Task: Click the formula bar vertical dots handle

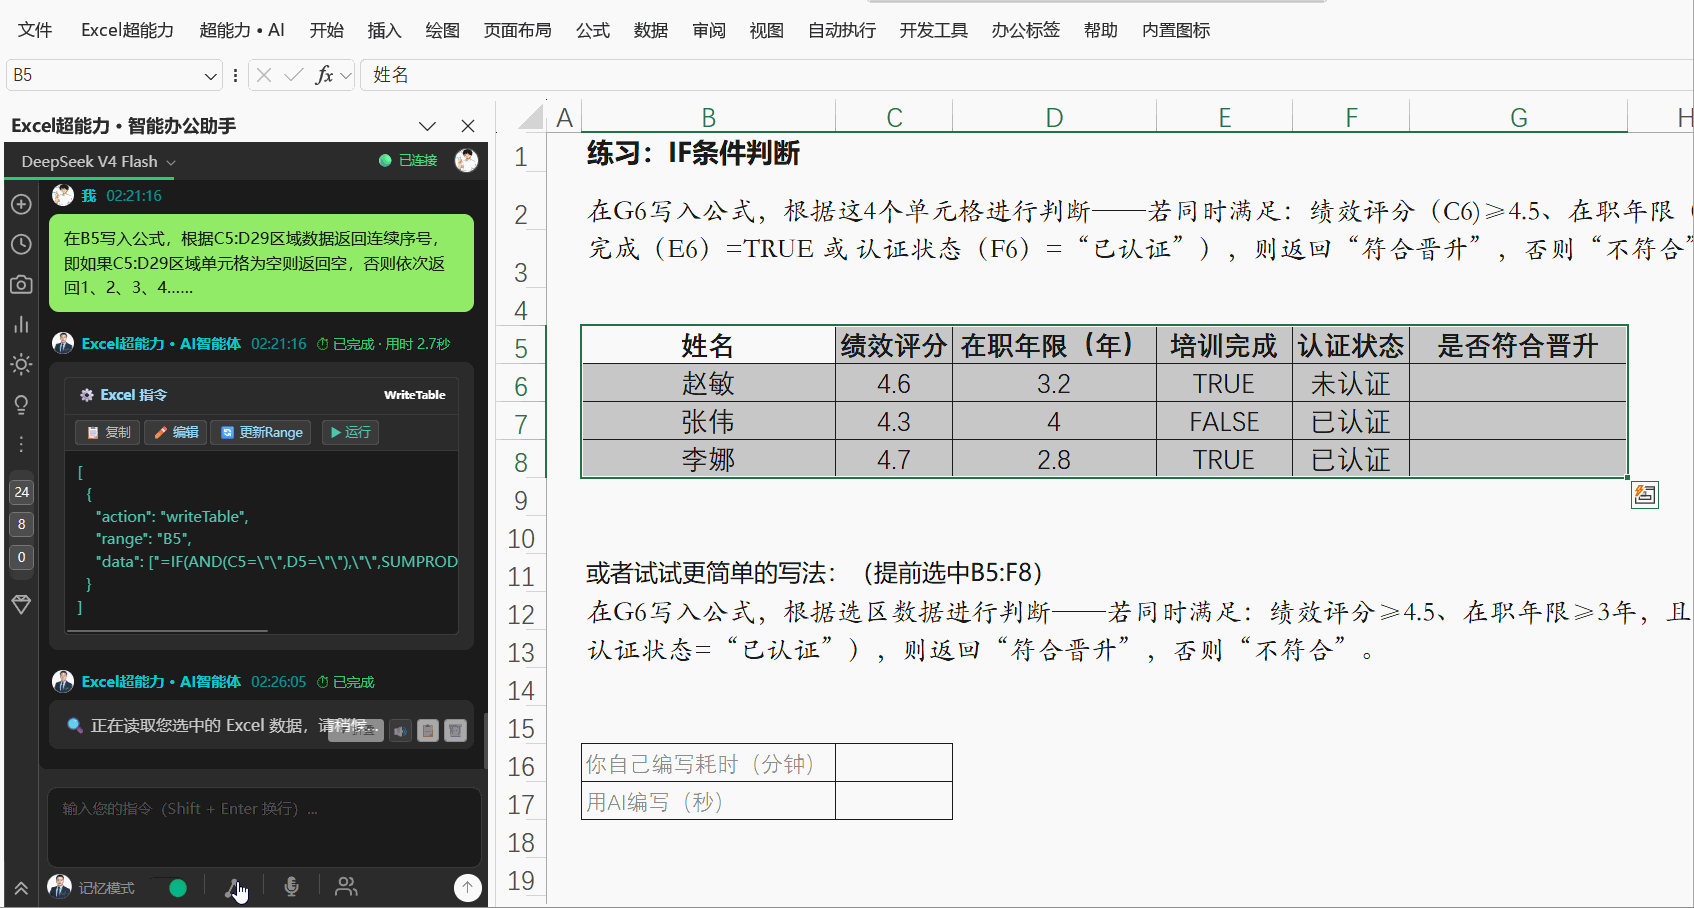Action: click(235, 75)
